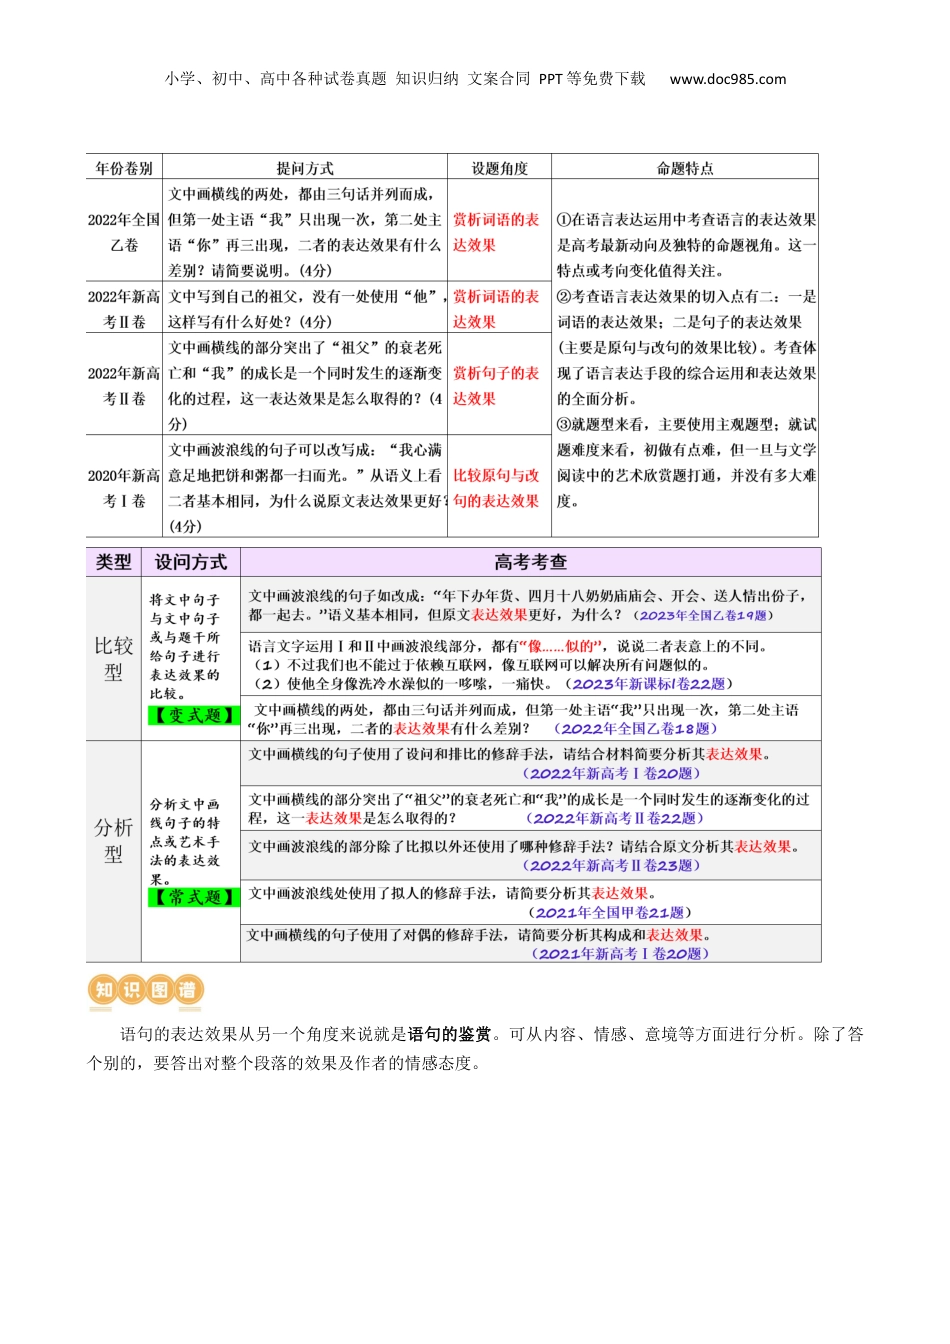Click the green 【变式题】 label

click(191, 715)
